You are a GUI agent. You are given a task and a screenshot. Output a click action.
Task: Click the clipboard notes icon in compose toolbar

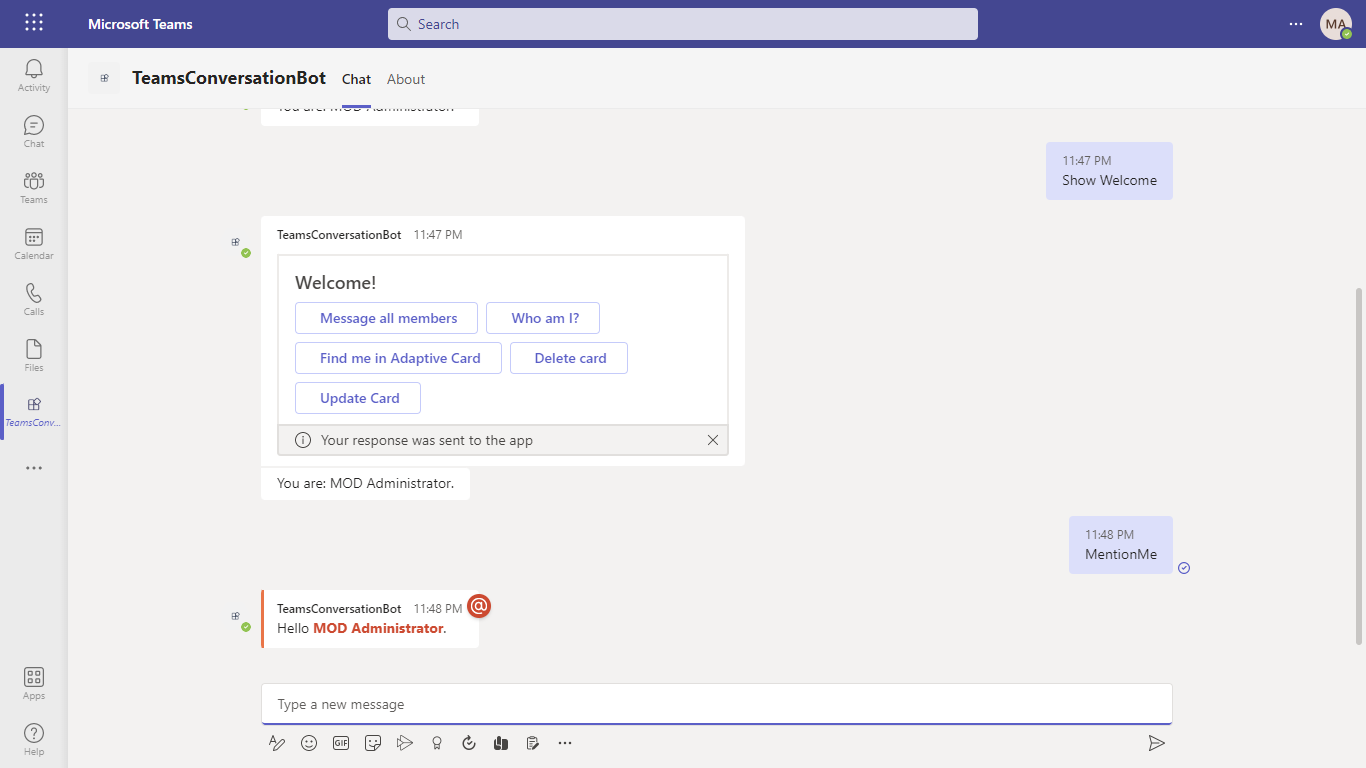[x=533, y=743]
